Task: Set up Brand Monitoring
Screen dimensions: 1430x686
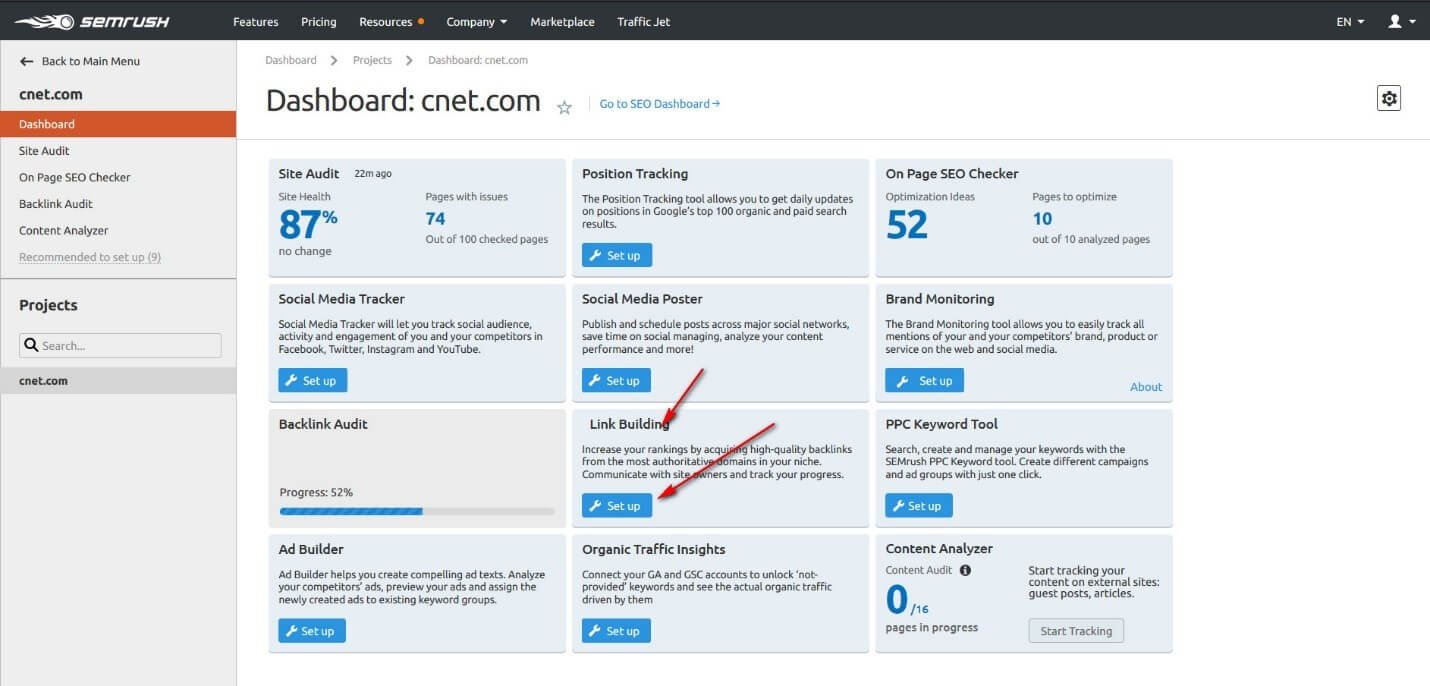Action: click(x=924, y=381)
